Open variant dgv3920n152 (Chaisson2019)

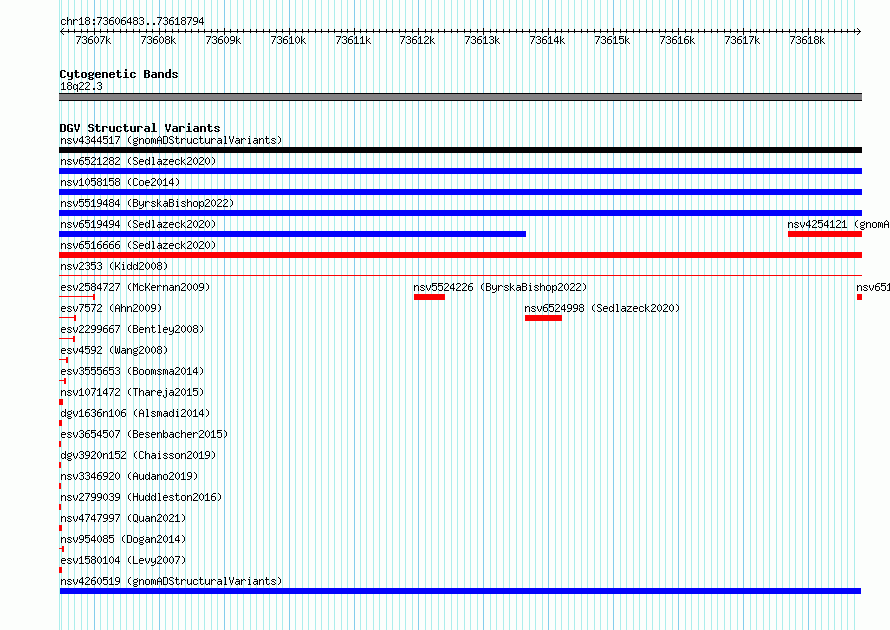click(138, 455)
